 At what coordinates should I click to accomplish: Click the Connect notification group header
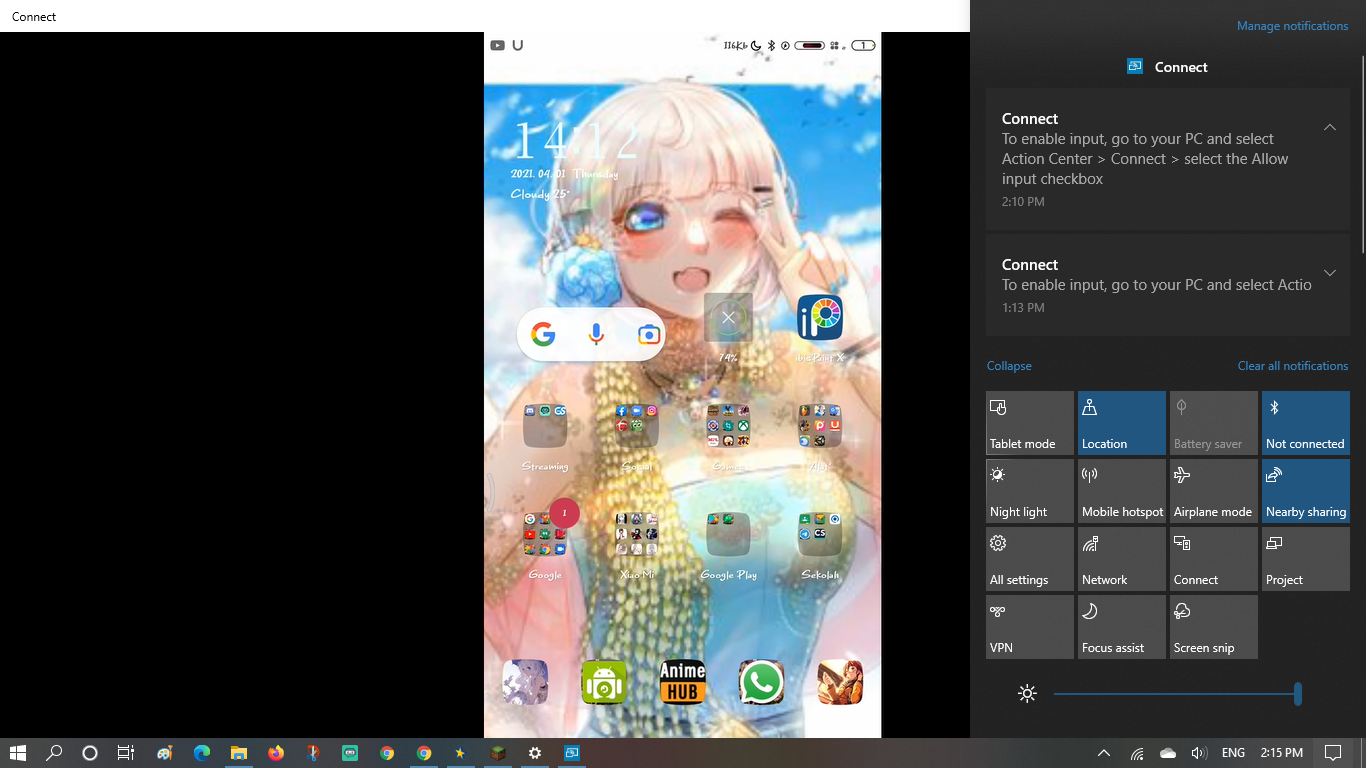(x=1168, y=67)
